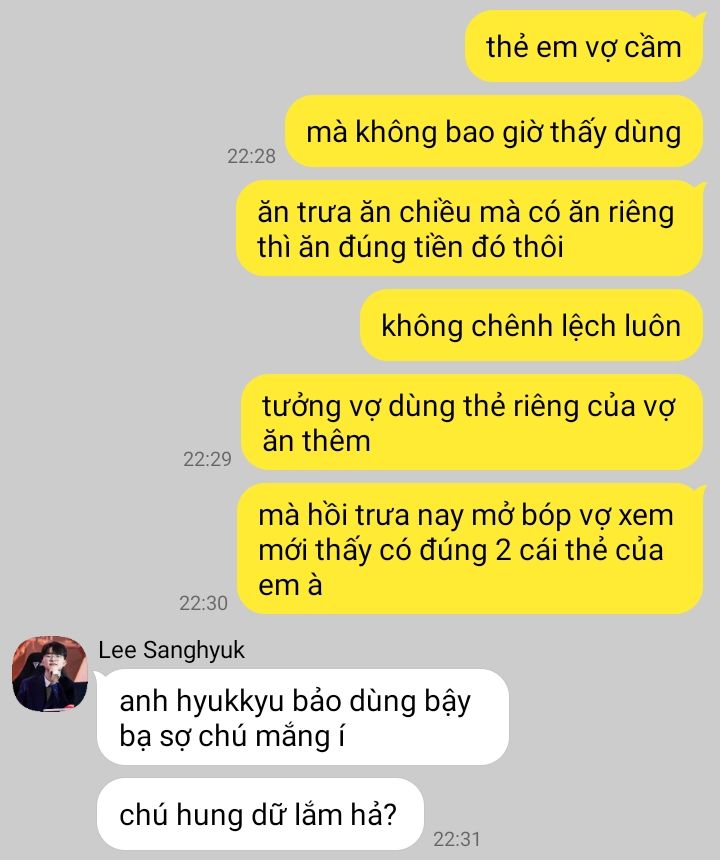Click the number "2" in the yellow message
Viewport: 720px width, 860px height.
pyautogui.click(x=503, y=550)
